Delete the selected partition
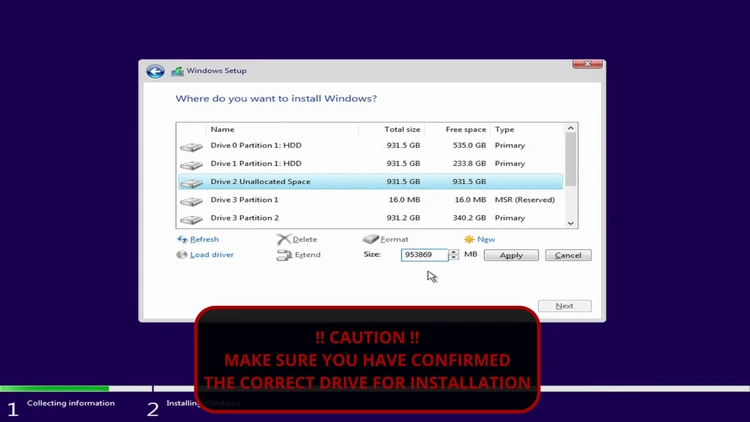750x422 pixels. [x=305, y=239]
